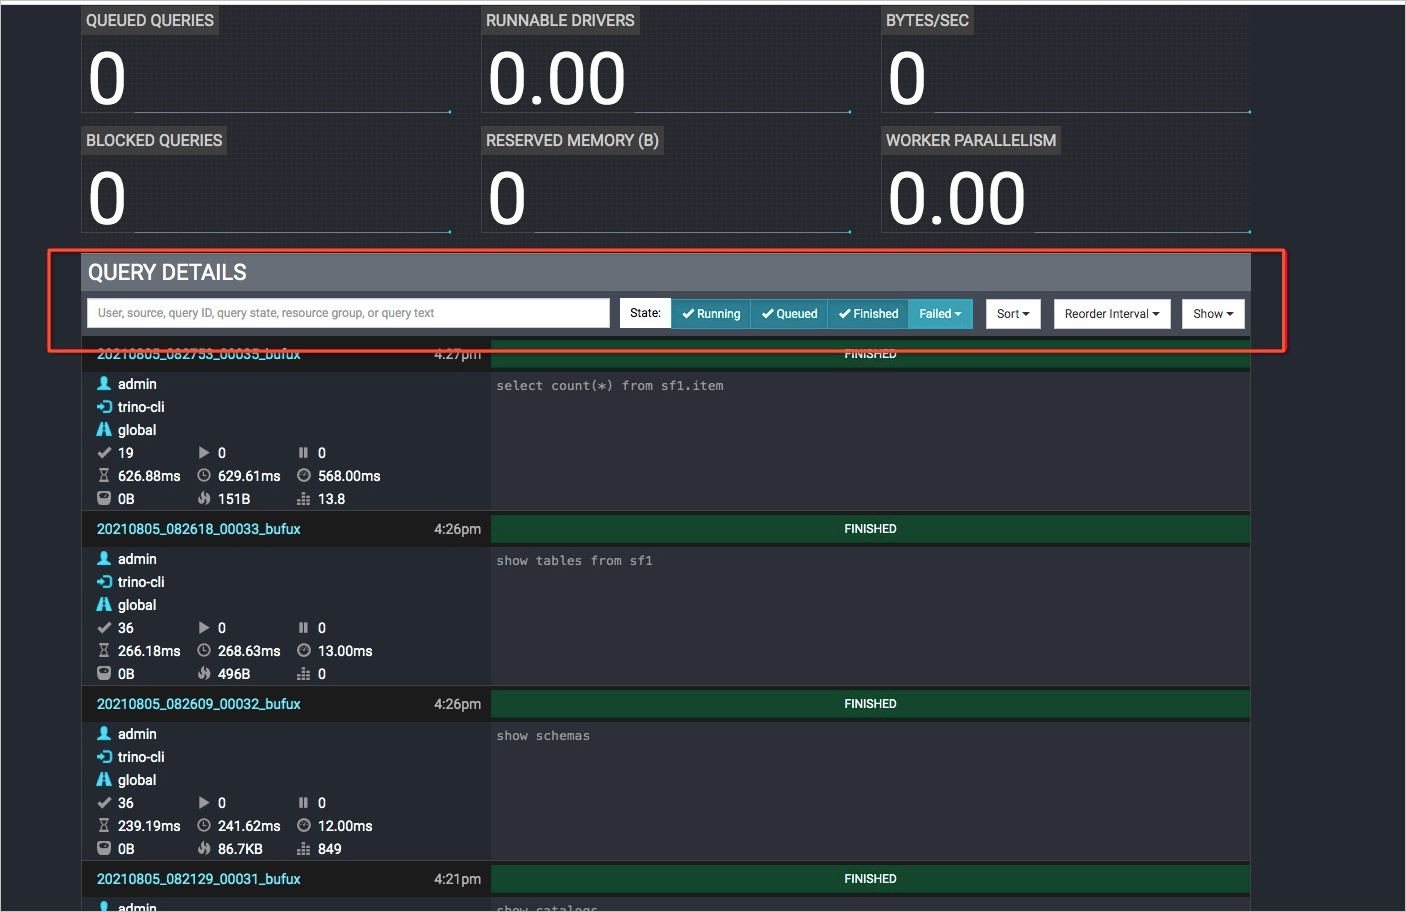This screenshot has width=1406, height=912.
Task: Click the QUEUED QUERIES stat panel
Action: tap(266, 61)
